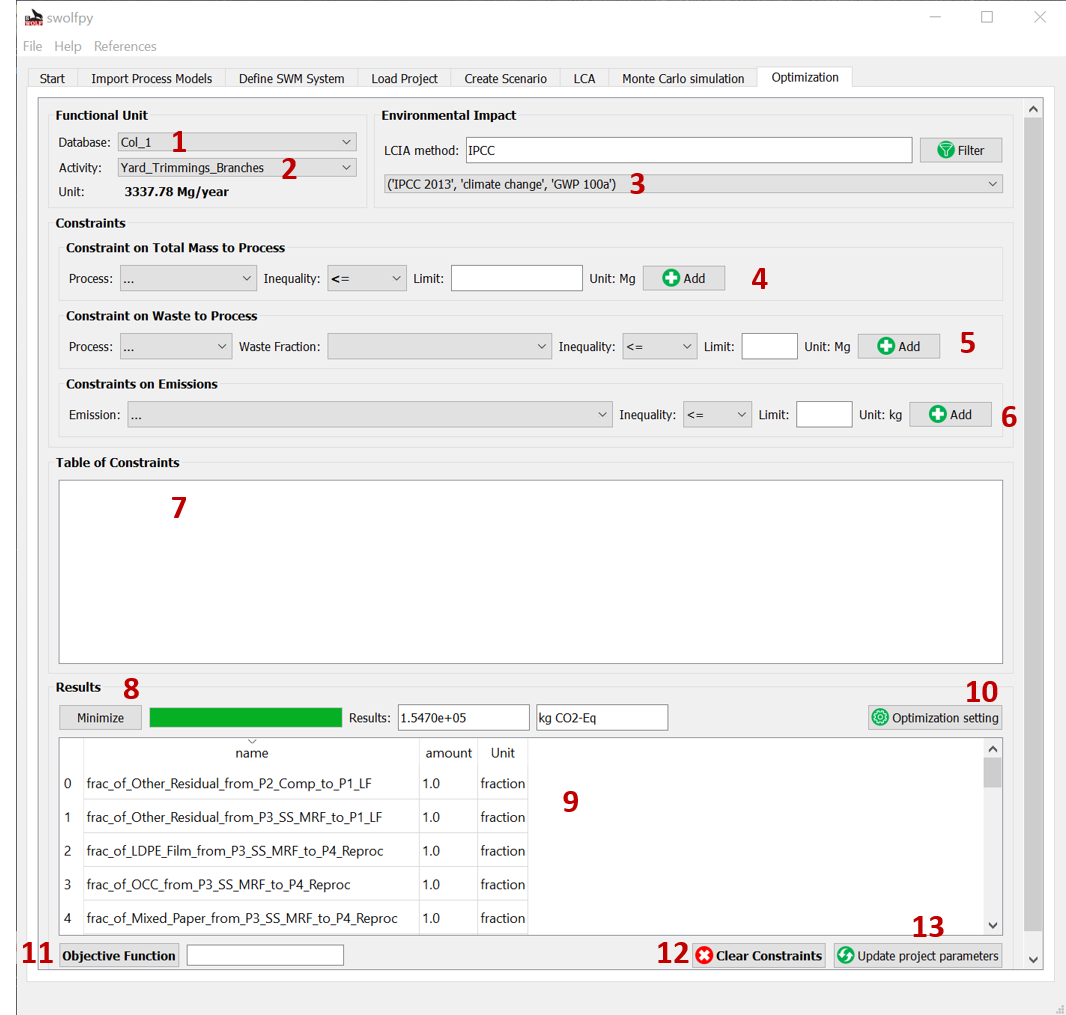Open Inequality dropdown in Waste to Process constraint
1066x1015 pixels.
659,347
